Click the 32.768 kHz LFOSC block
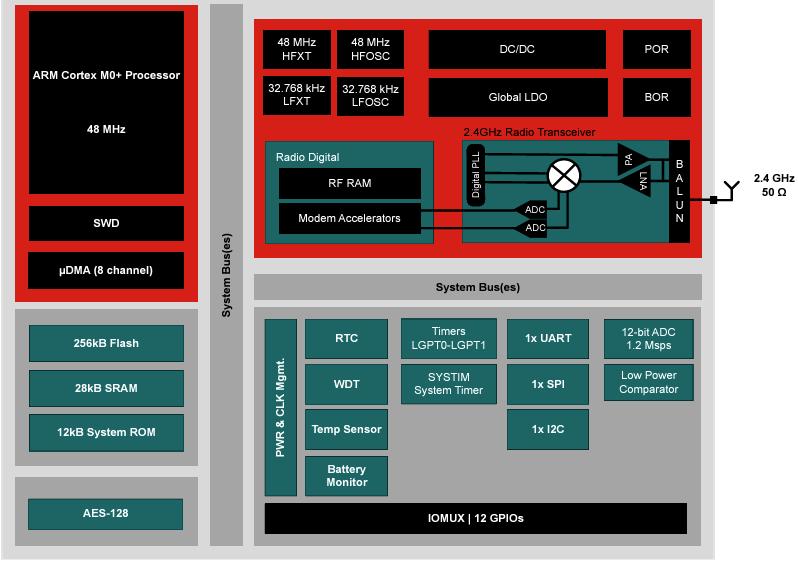798x562 pixels. click(x=370, y=96)
